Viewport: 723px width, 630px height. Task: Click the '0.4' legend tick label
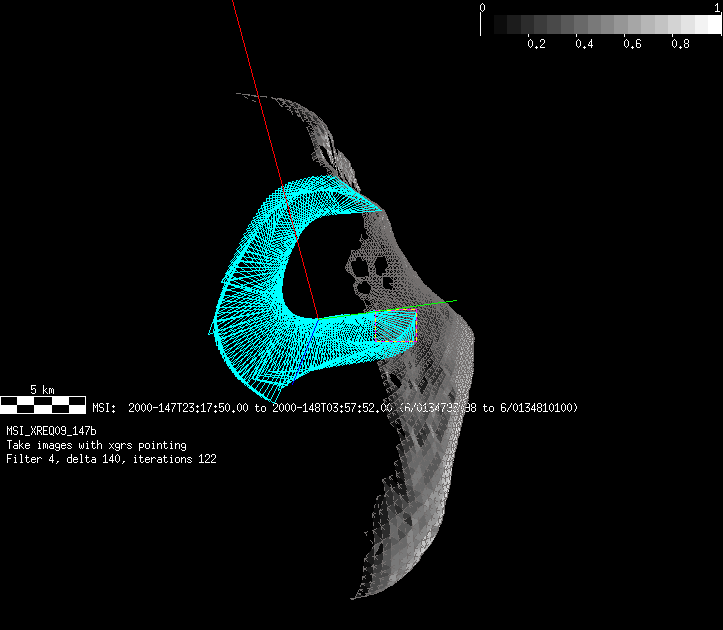(x=584, y=44)
